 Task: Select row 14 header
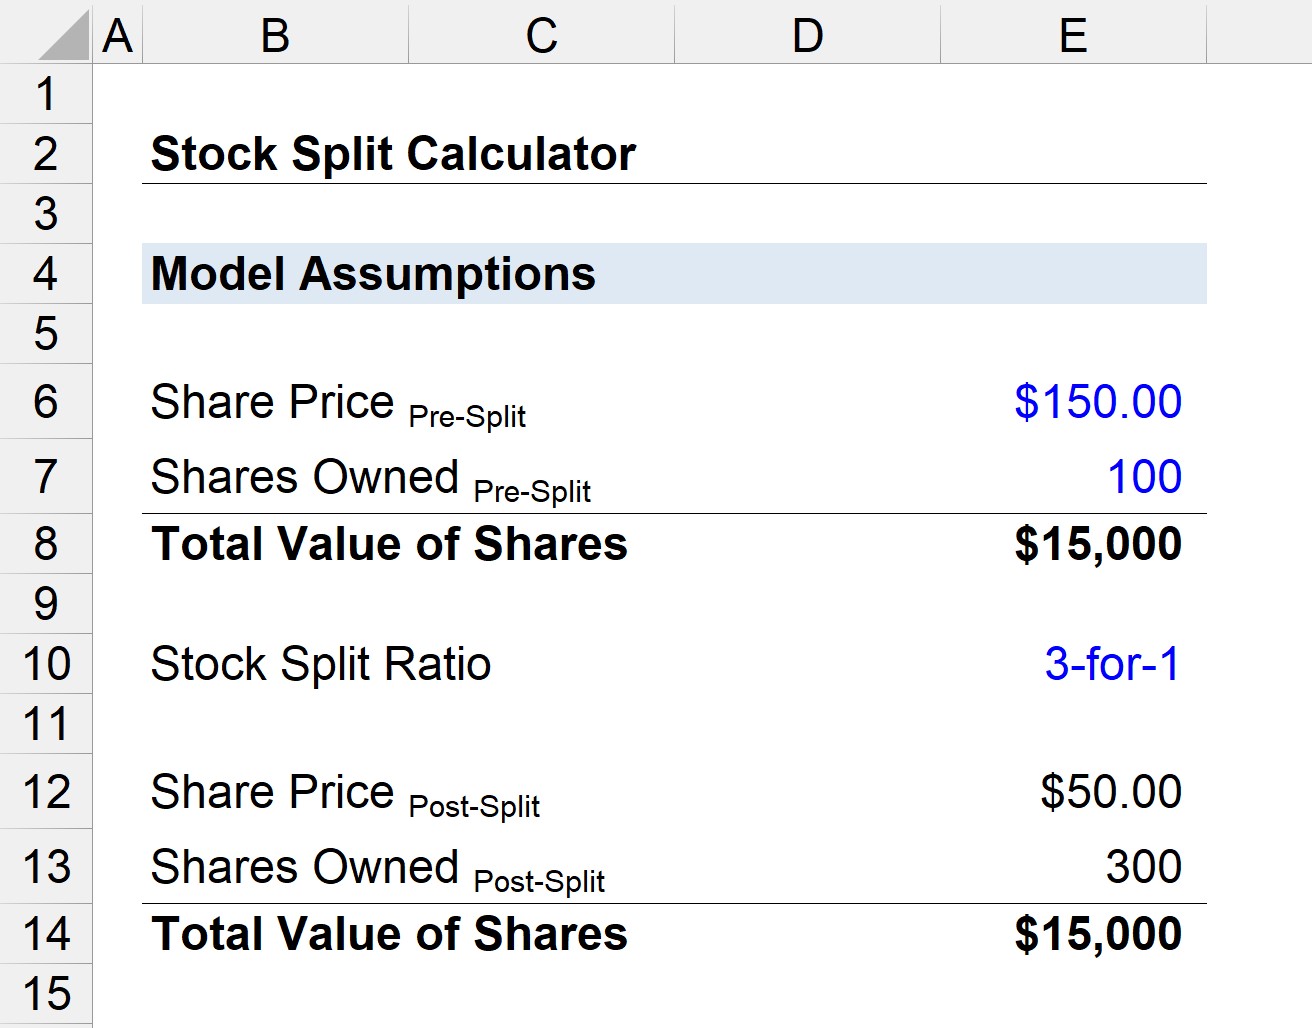(x=46, y=934)
